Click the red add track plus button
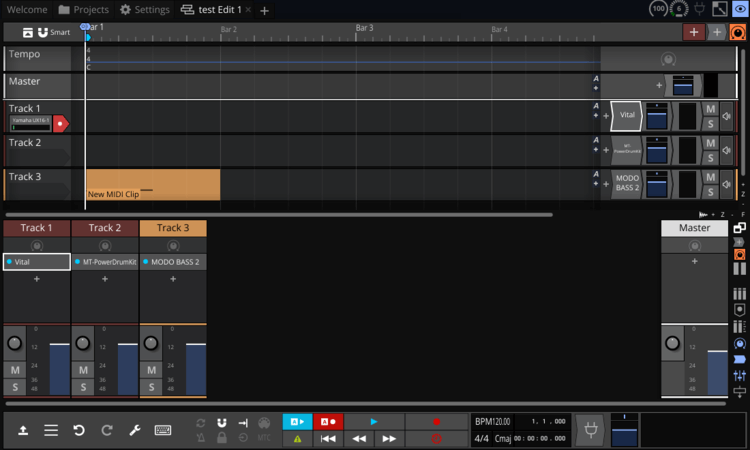The width and height of the screenshot is (750, 450). click(x=694, y=32)
